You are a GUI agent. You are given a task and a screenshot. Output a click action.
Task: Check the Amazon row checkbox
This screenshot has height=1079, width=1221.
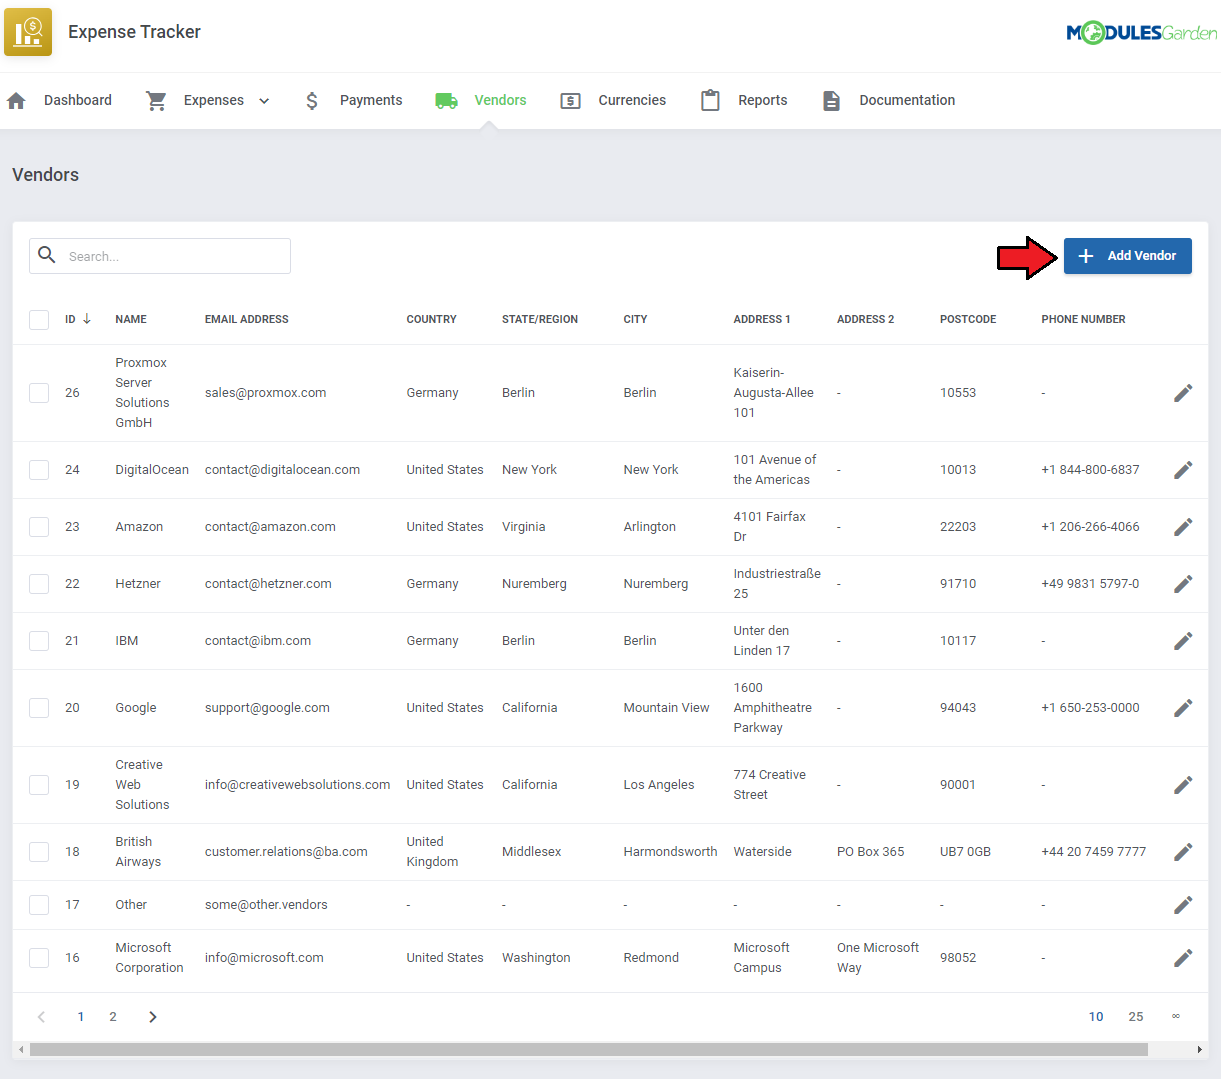[39, 527]
